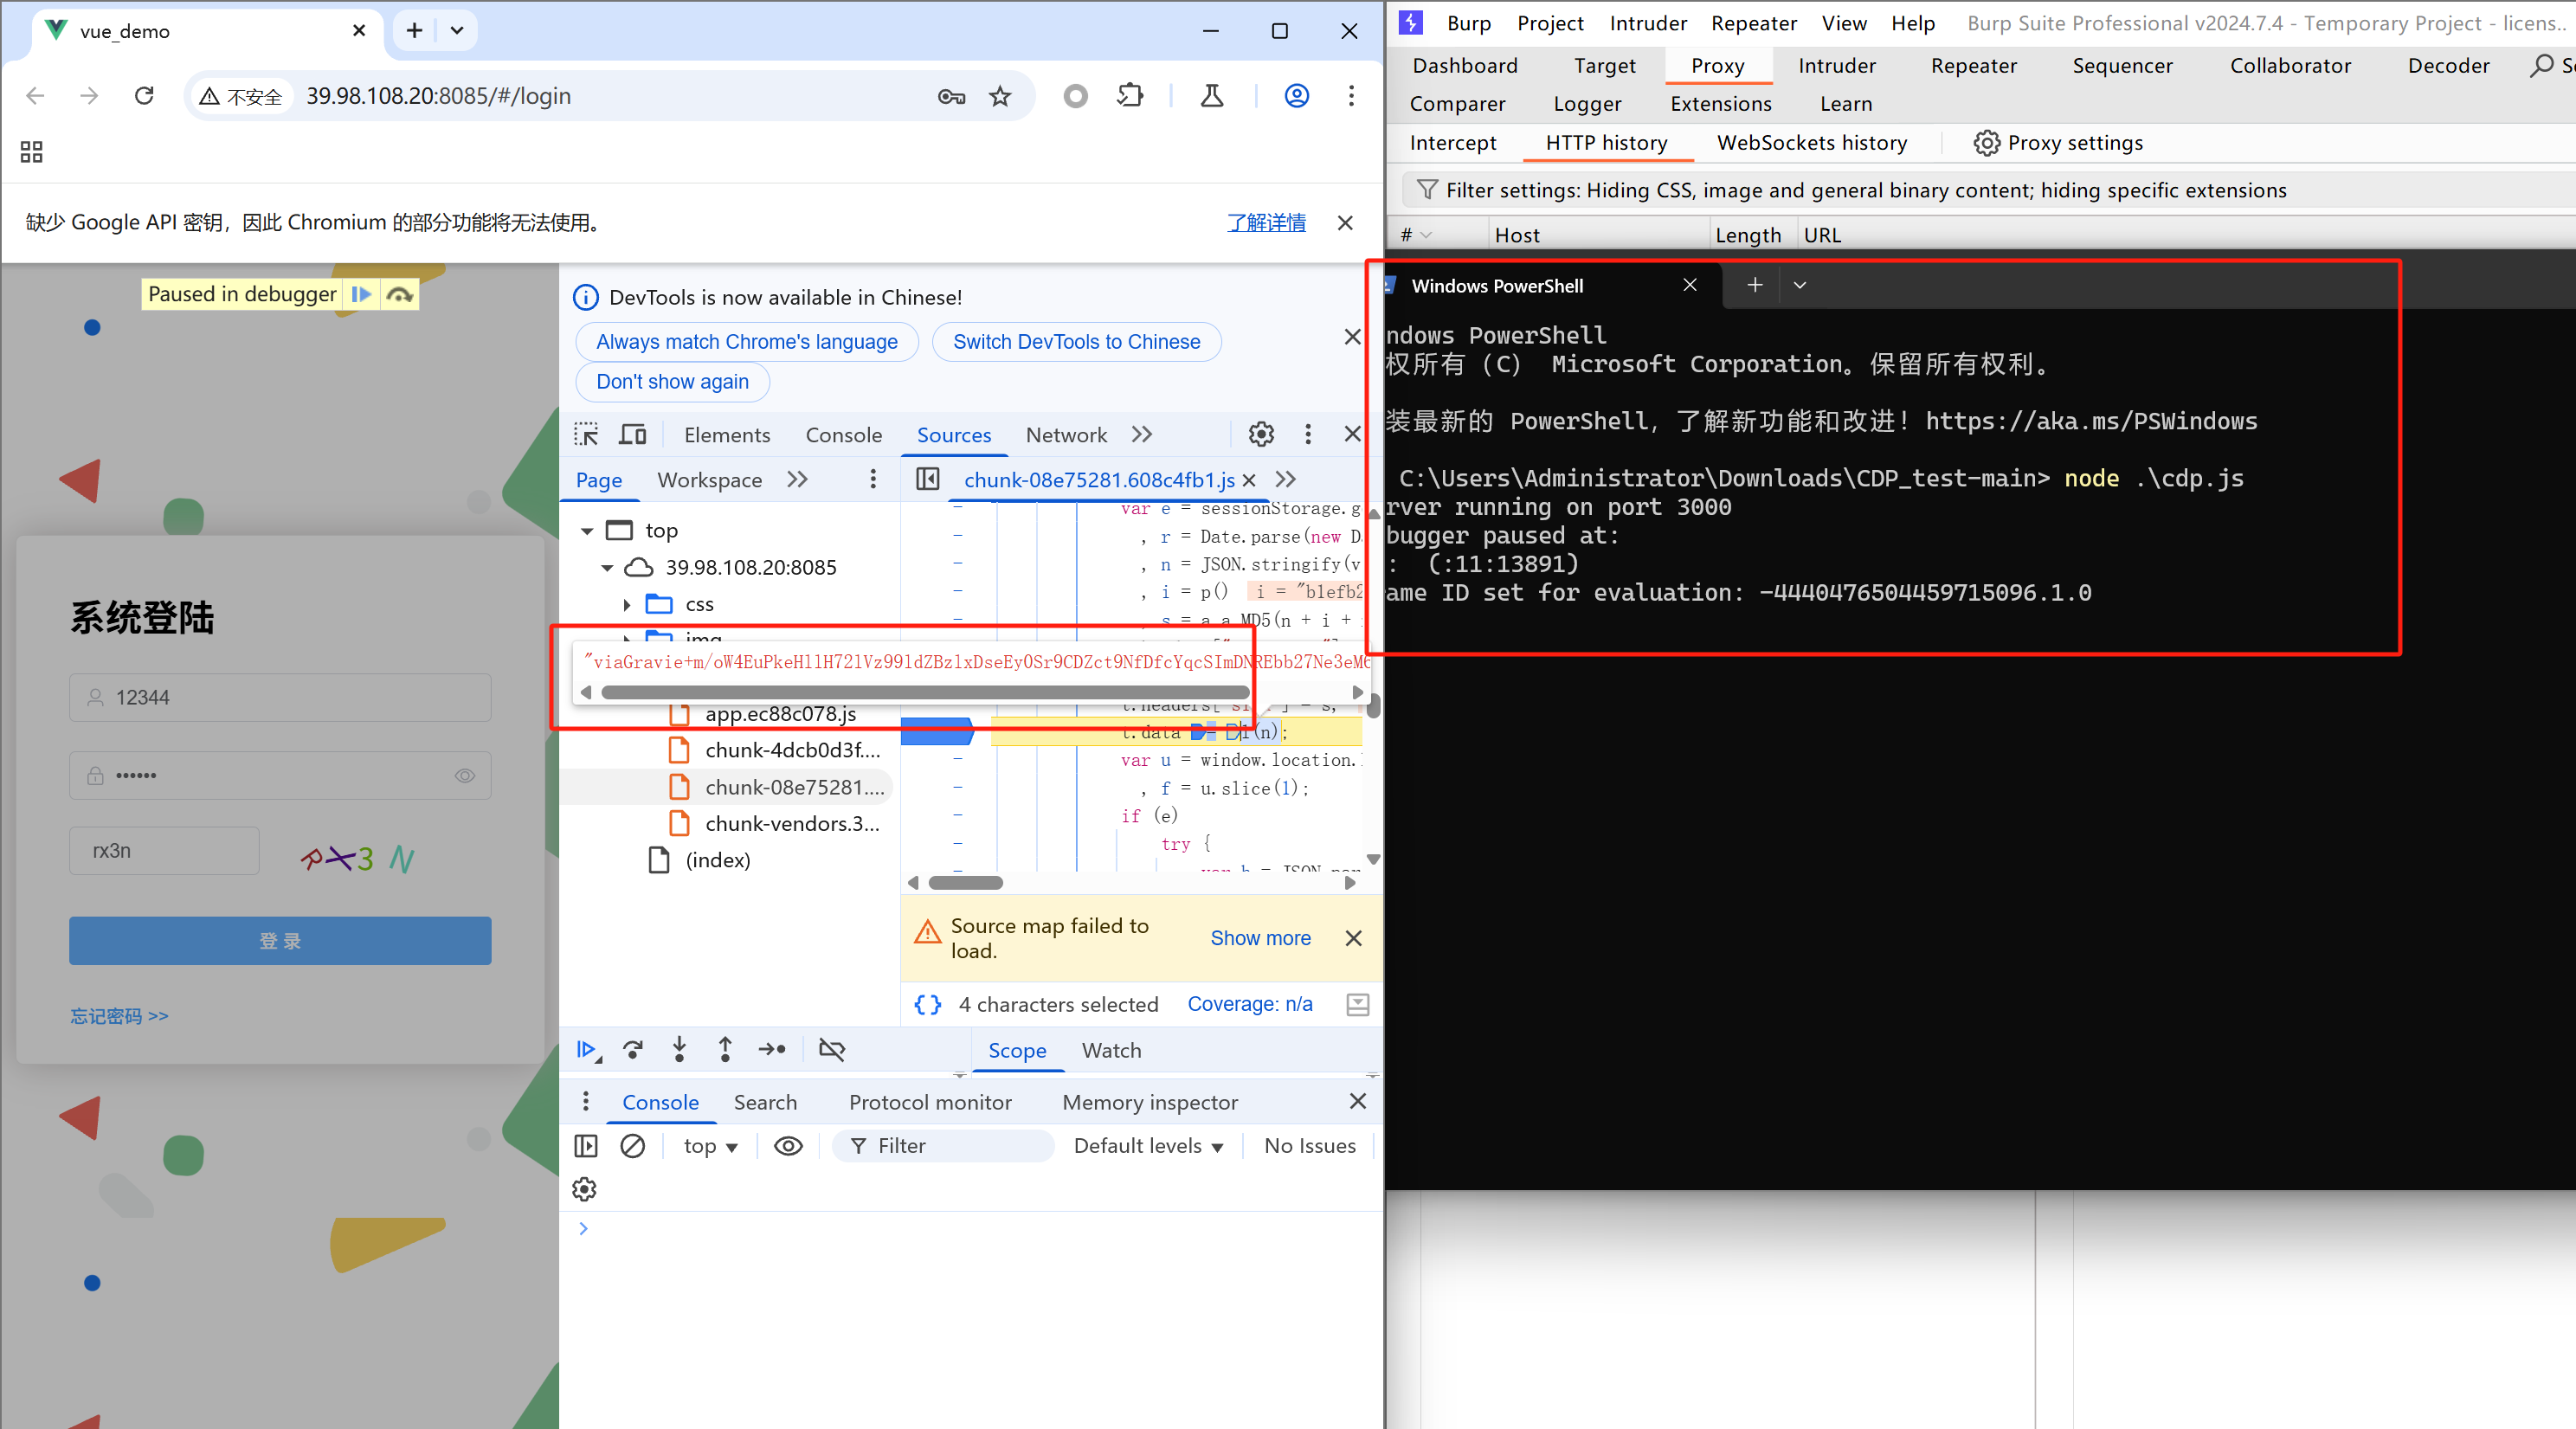The width and height of the screenshot is (2576, 1429).
Task: Click the blue 登录 login button
Action: click(x=280, y=941)
